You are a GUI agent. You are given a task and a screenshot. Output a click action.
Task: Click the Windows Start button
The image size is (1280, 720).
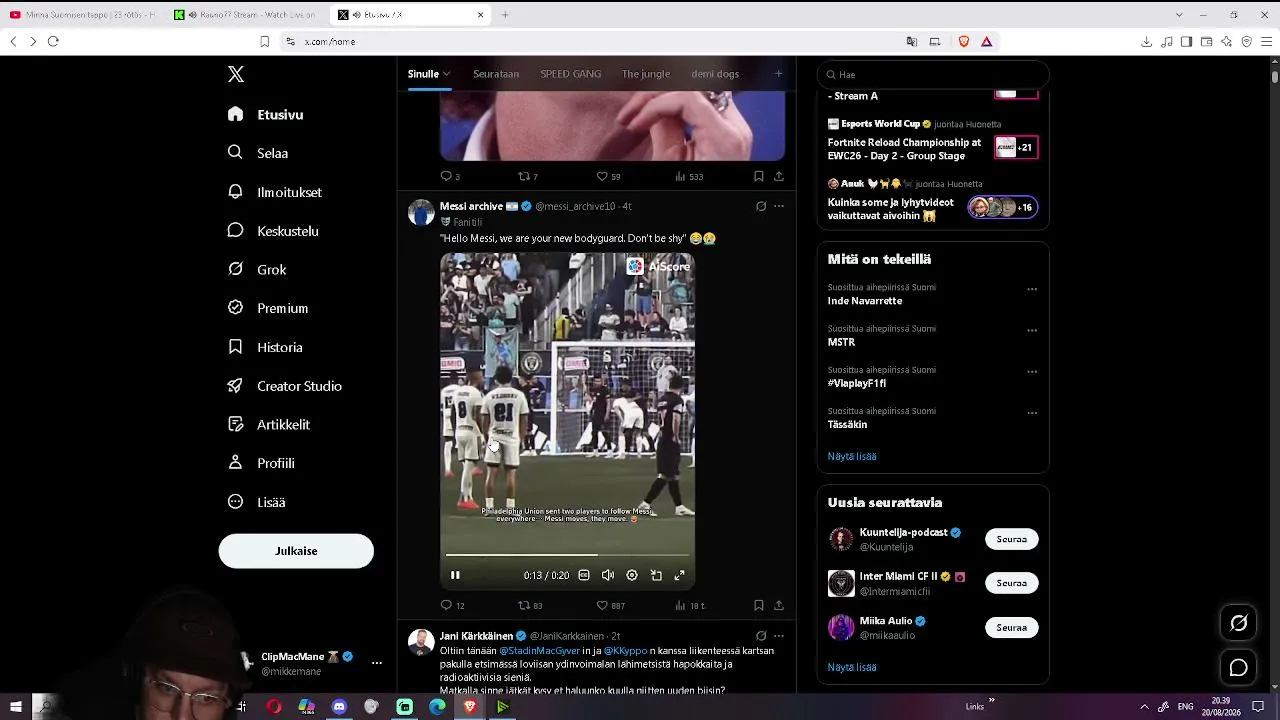coord(15,707)
